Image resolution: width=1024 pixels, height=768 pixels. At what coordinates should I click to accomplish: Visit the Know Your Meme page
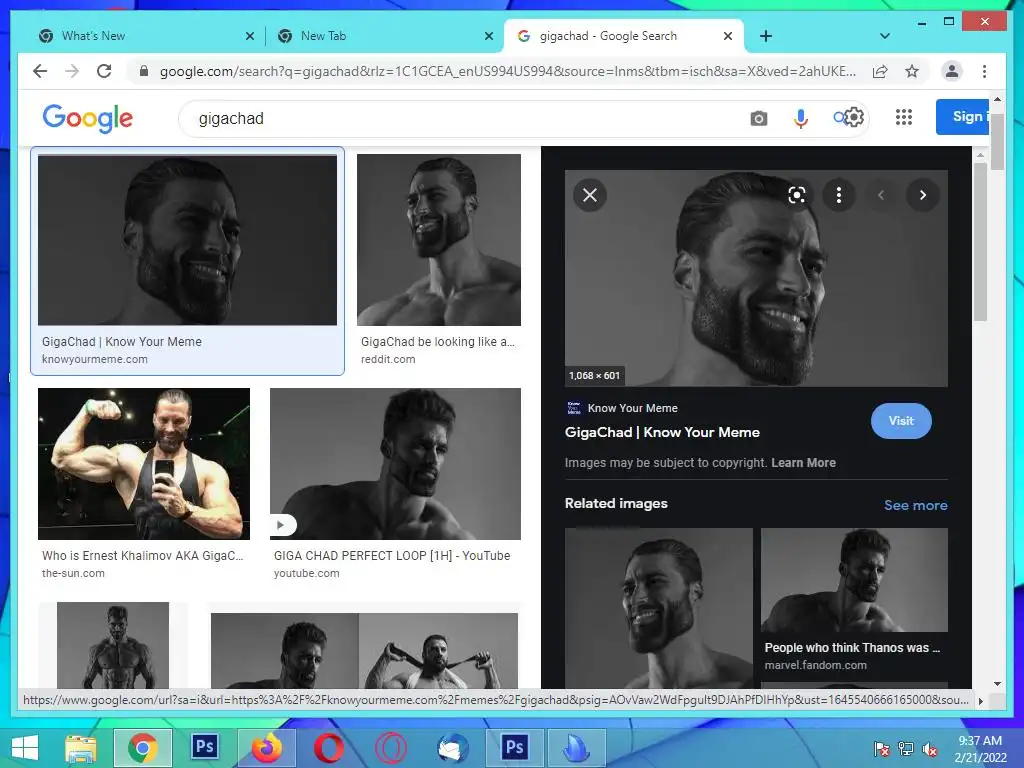(x=901, y=421)
